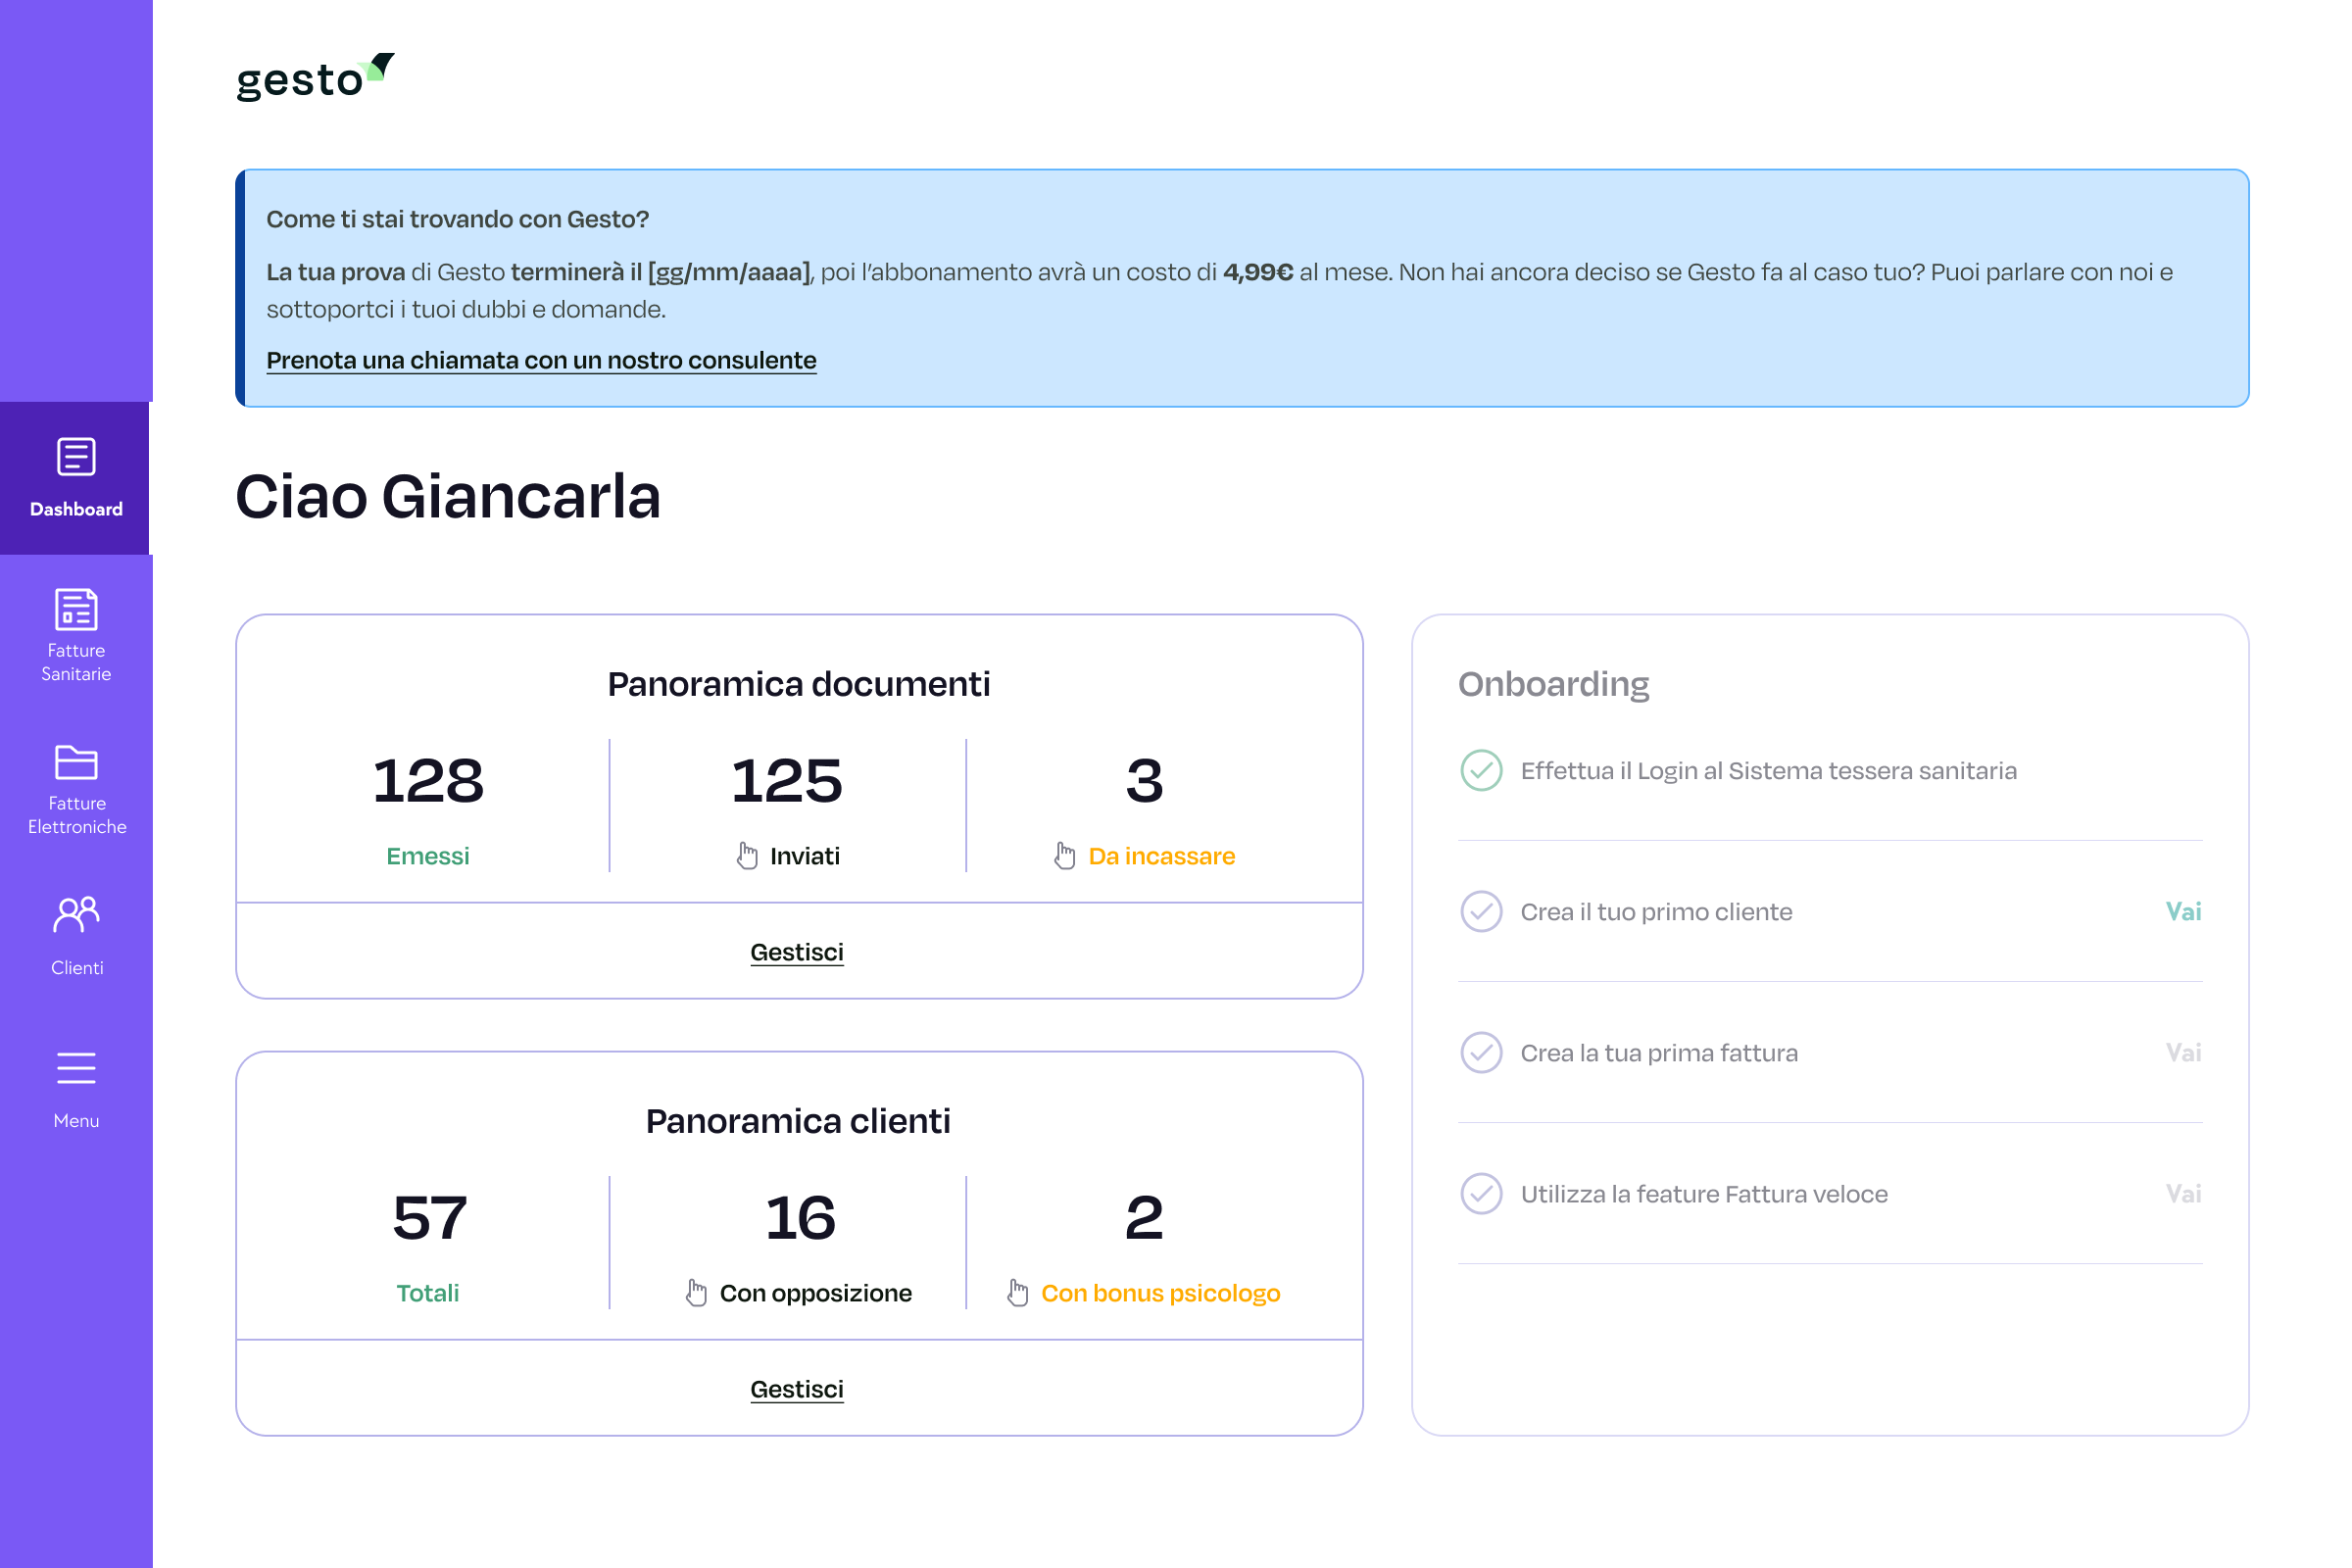
Task: Toggle the Crea il tuo primo cliente checkmark
Action: [x=1481, y=912]
